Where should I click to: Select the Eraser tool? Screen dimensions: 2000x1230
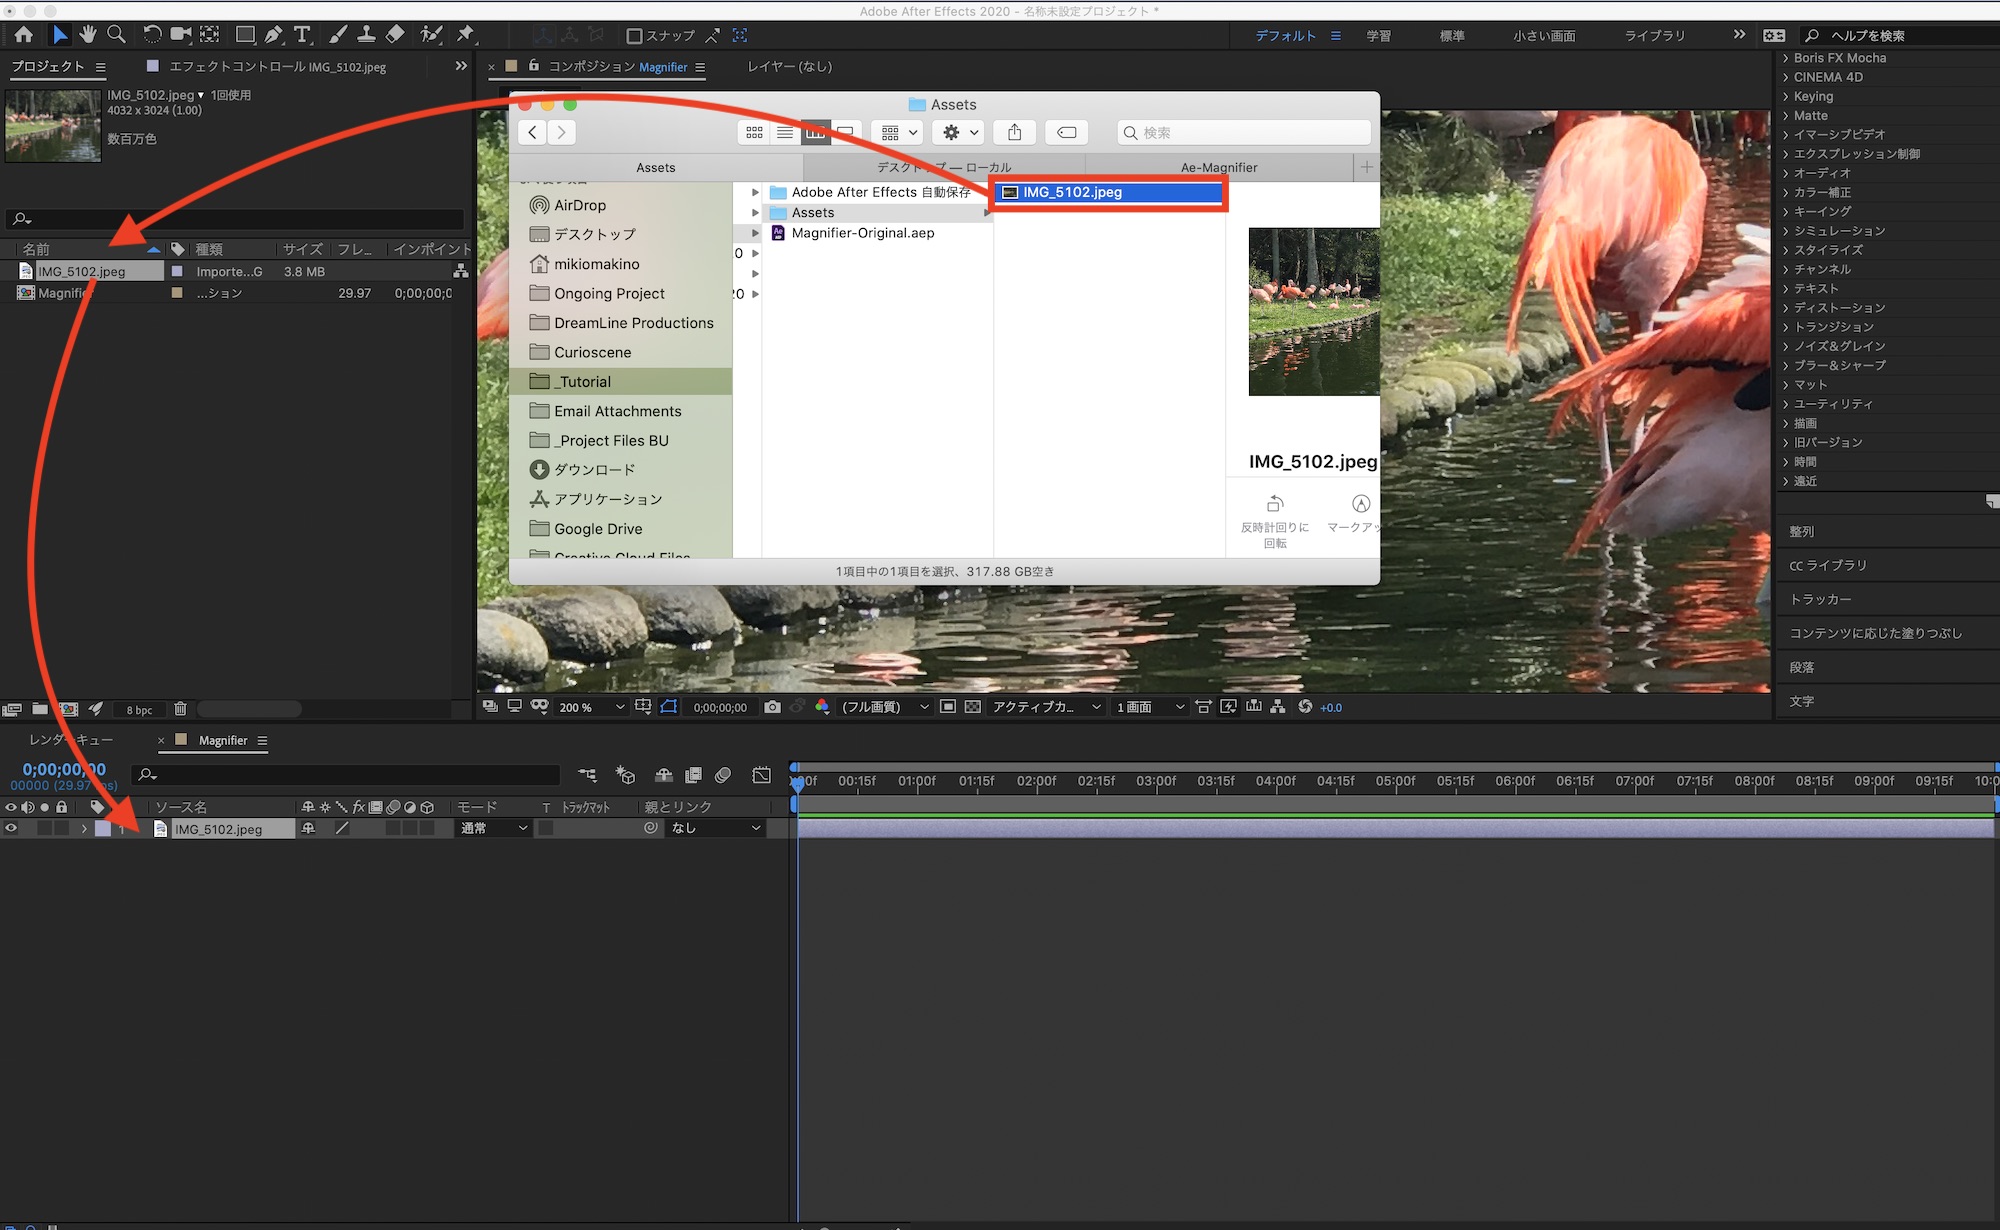[395, 34]
